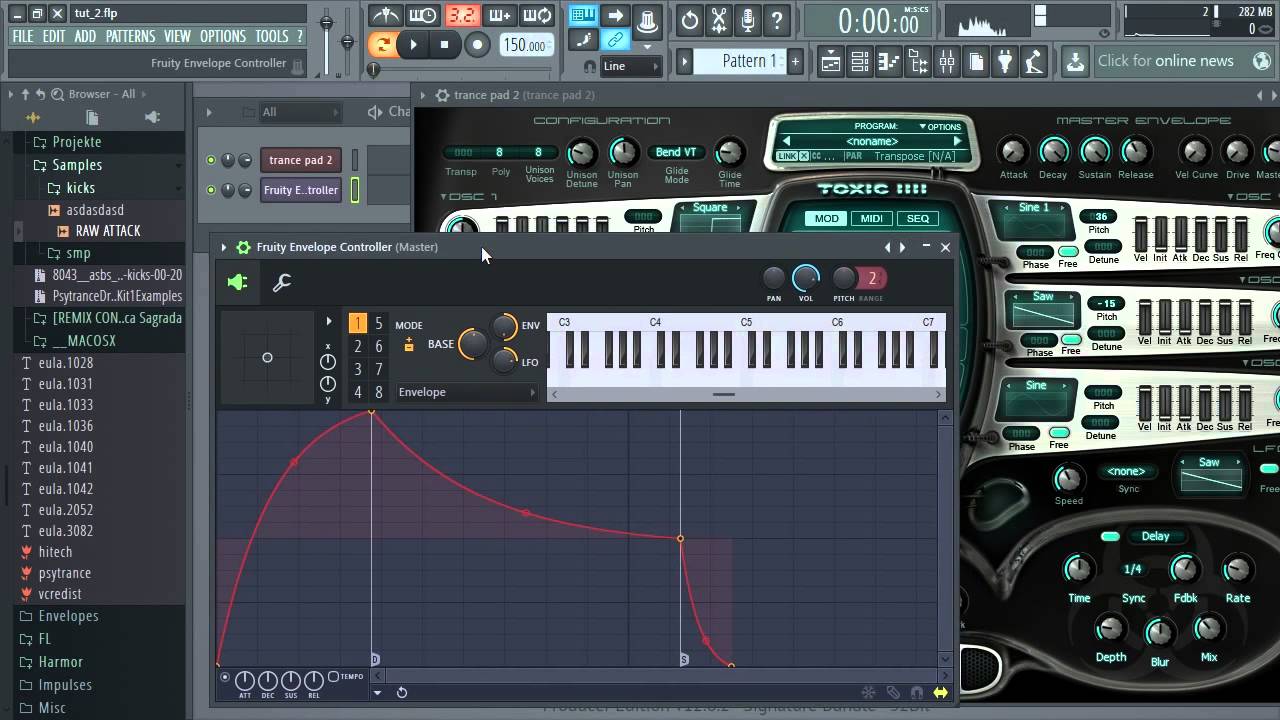The height and width of the screenshot is (720, 1280).
Task: Open the Fruity Envelope Controller wrench settings
Action: click(x=282, y=283)
